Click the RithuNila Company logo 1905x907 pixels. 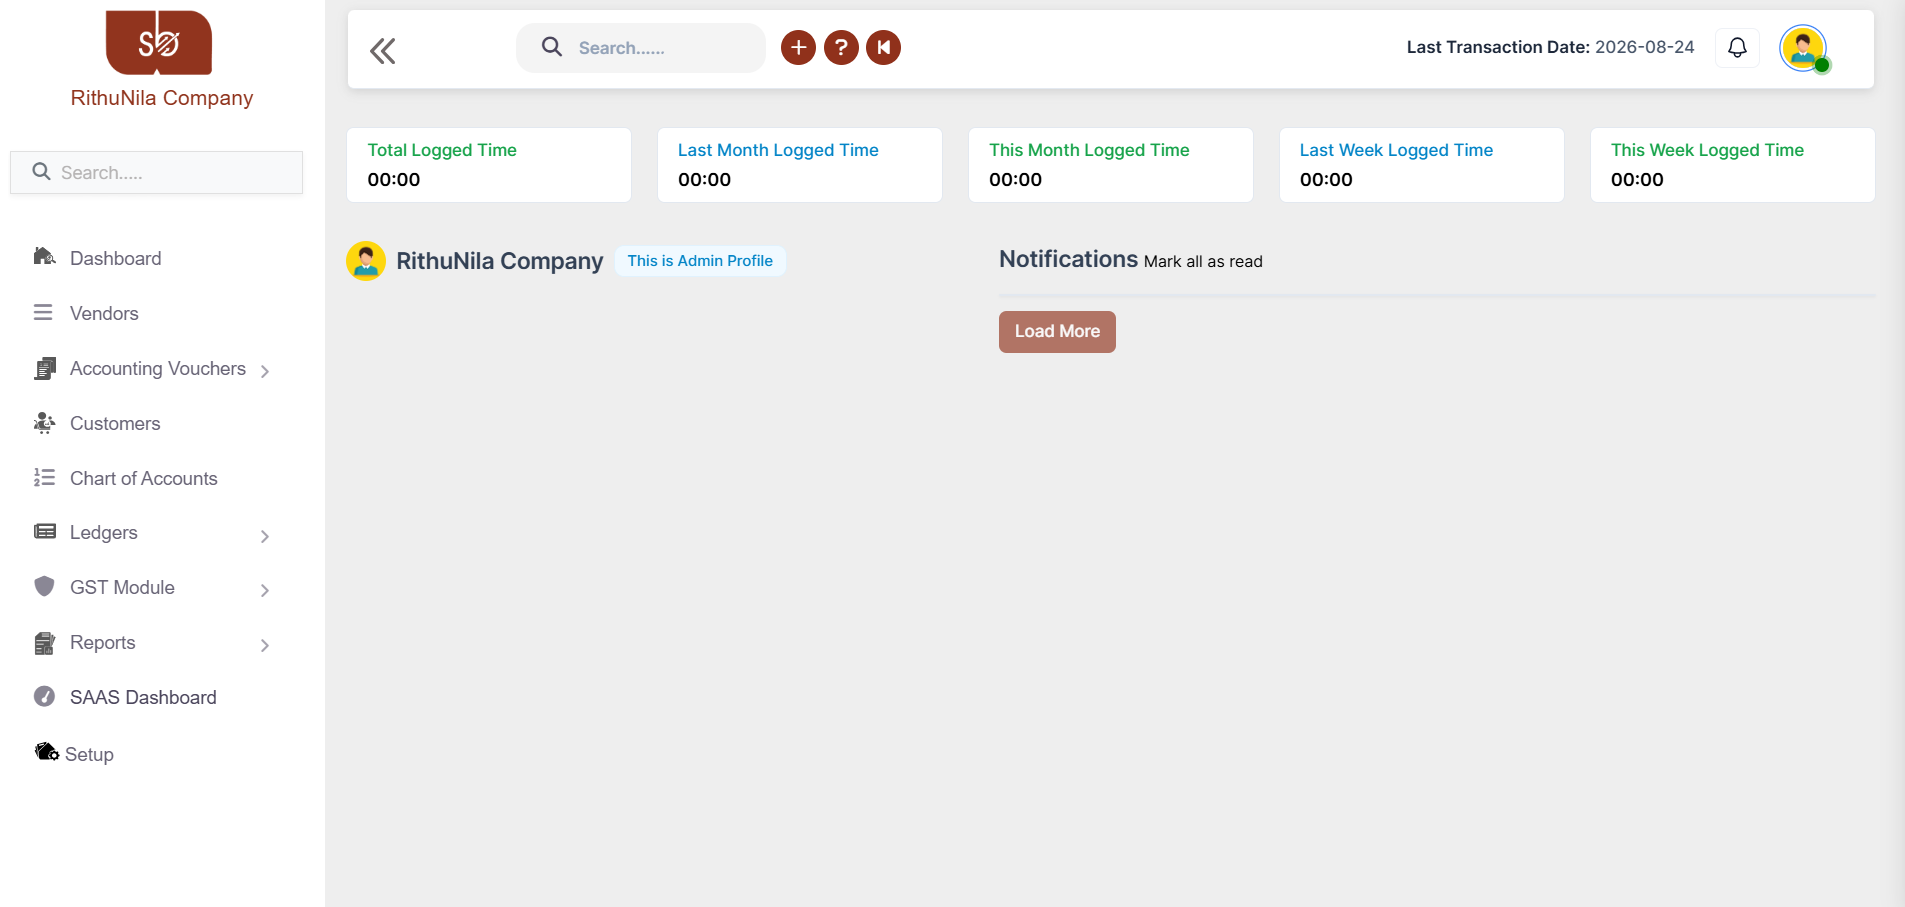[x=159, y=42]
